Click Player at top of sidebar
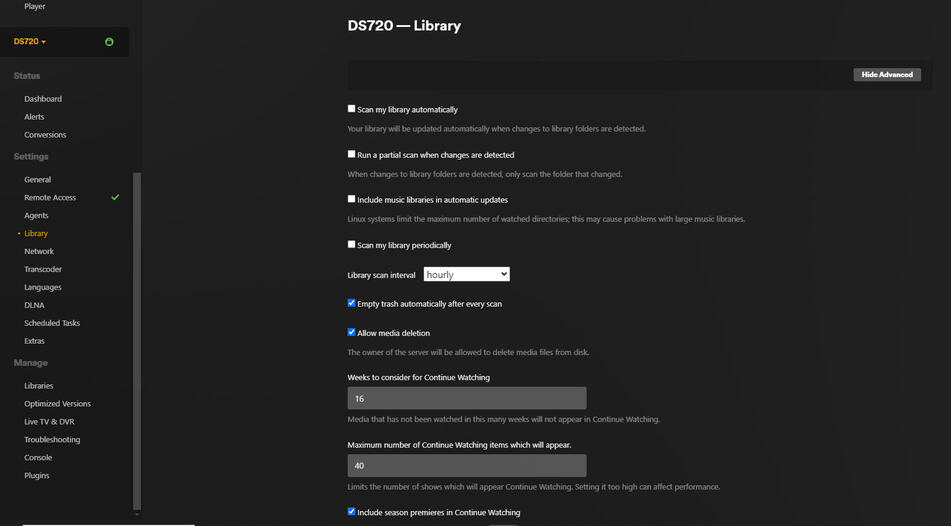The height and width of the screenshot is (526, 951). [35, 6]
